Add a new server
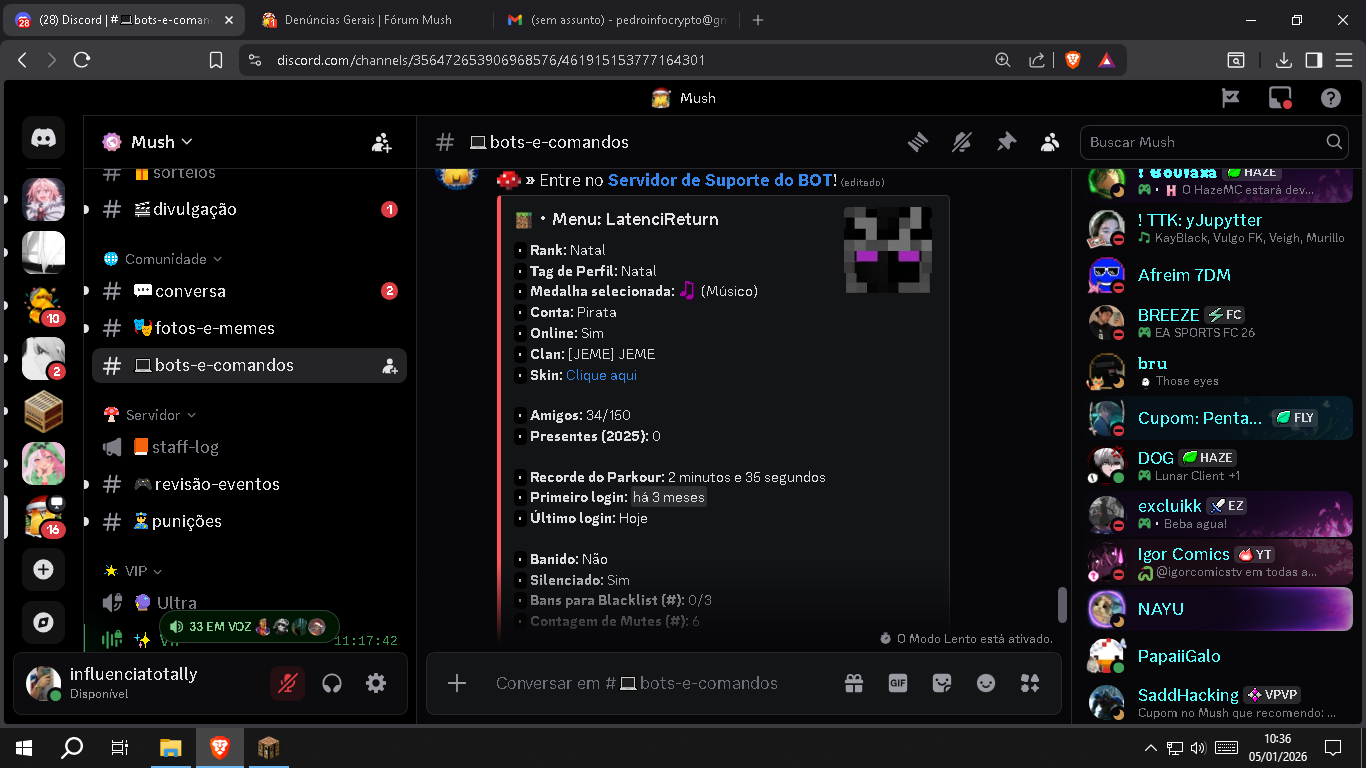The height and width of the screenshot is (768, 1366). point(43,569)
